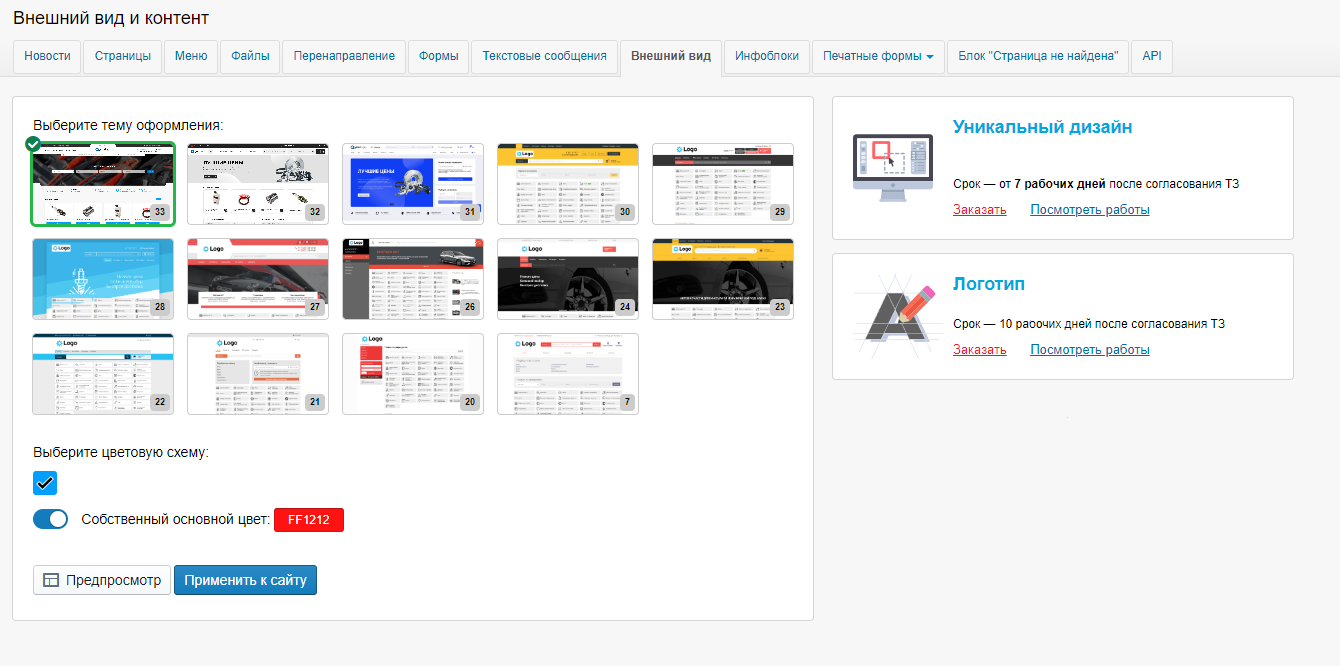This screenshot has width=1340, height=666.
Task: Click Заказать link under Уникальный дизайн
Action: pyautogui.click(x=979, y=210)
